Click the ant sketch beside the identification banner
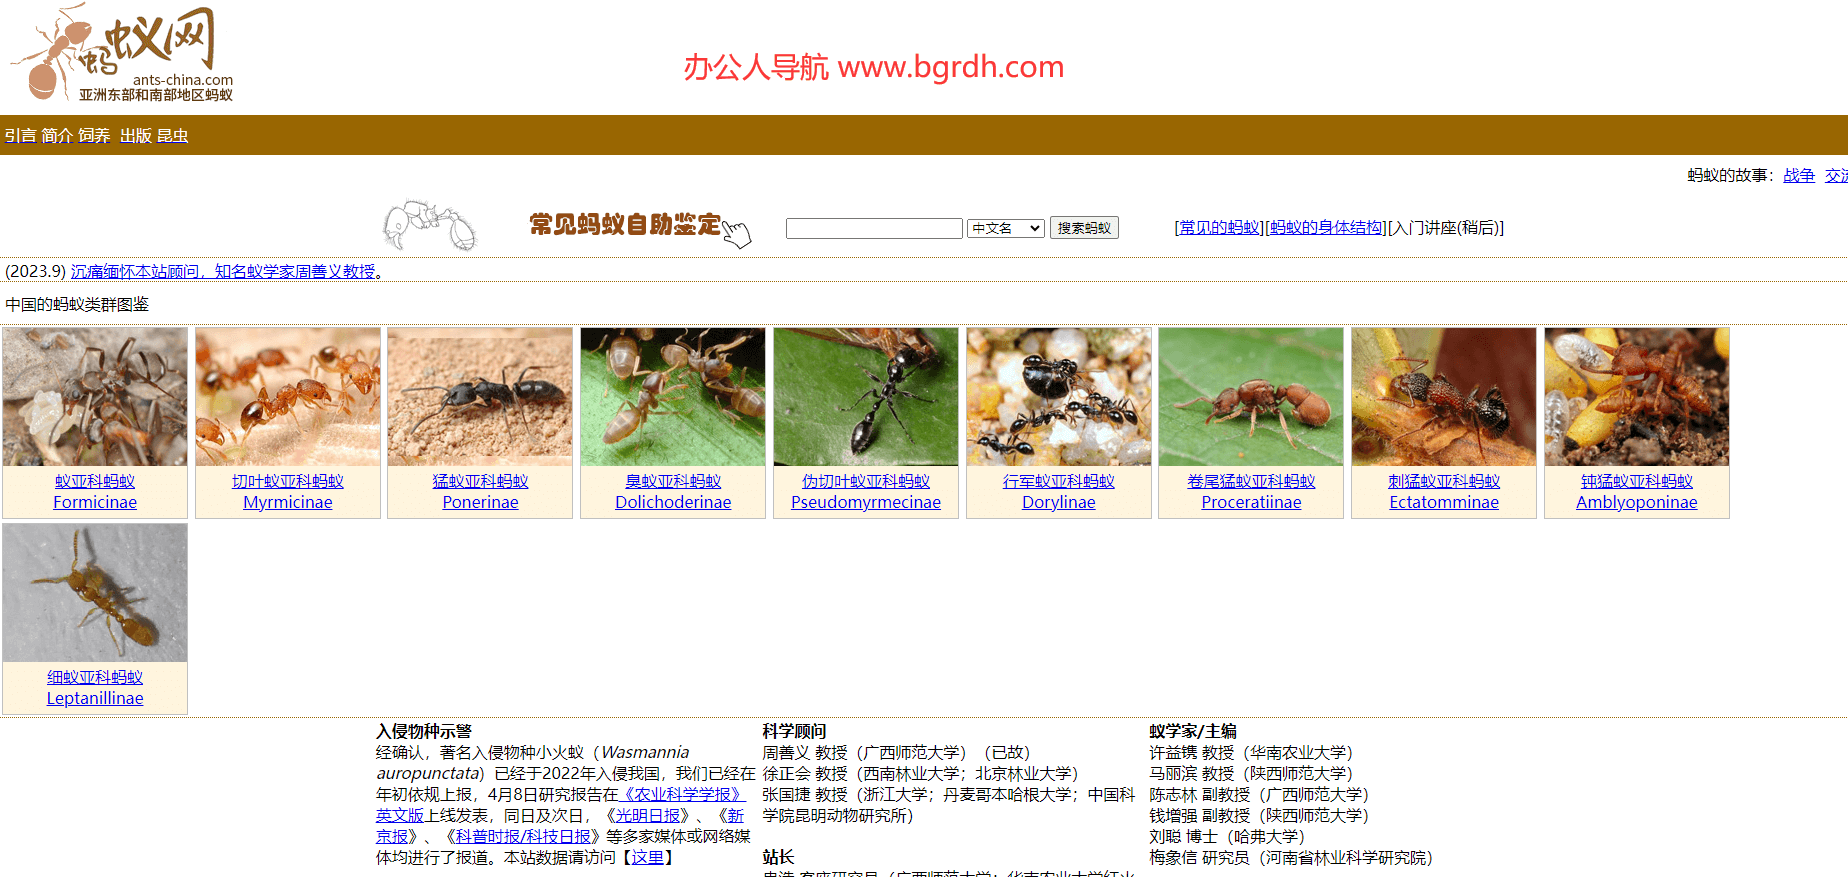The height and width of the screenshot is (877, 1848). 430,225
